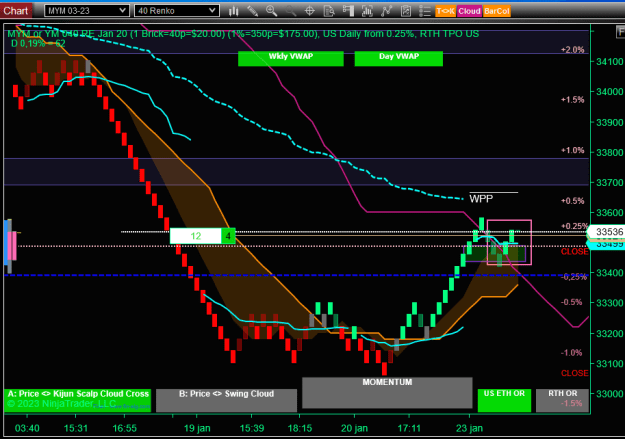The image size is (625, 439).
Task: Click the 33000 price axis label
Action: tap(609, 394)
